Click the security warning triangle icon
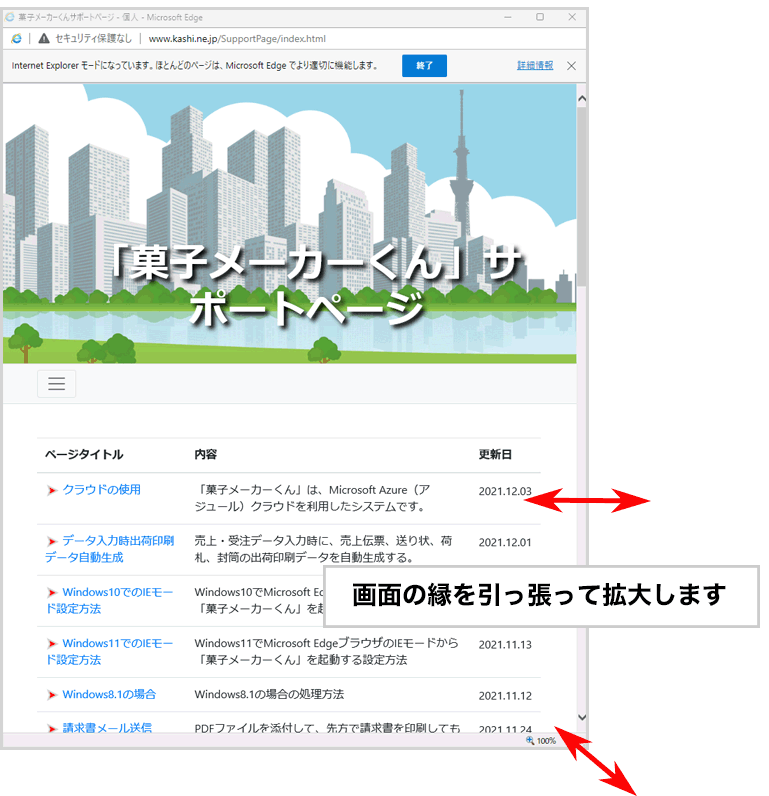769x796 pixels. coord(44,38)
